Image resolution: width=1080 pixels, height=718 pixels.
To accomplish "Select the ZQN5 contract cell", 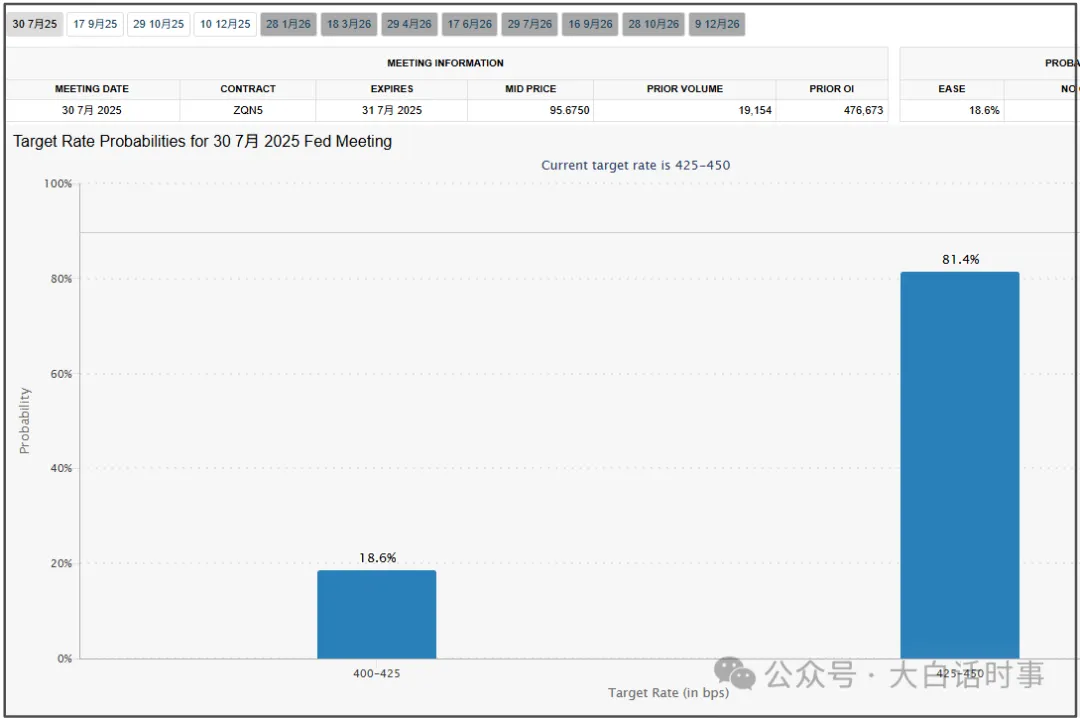I will [x=248, y=110].
